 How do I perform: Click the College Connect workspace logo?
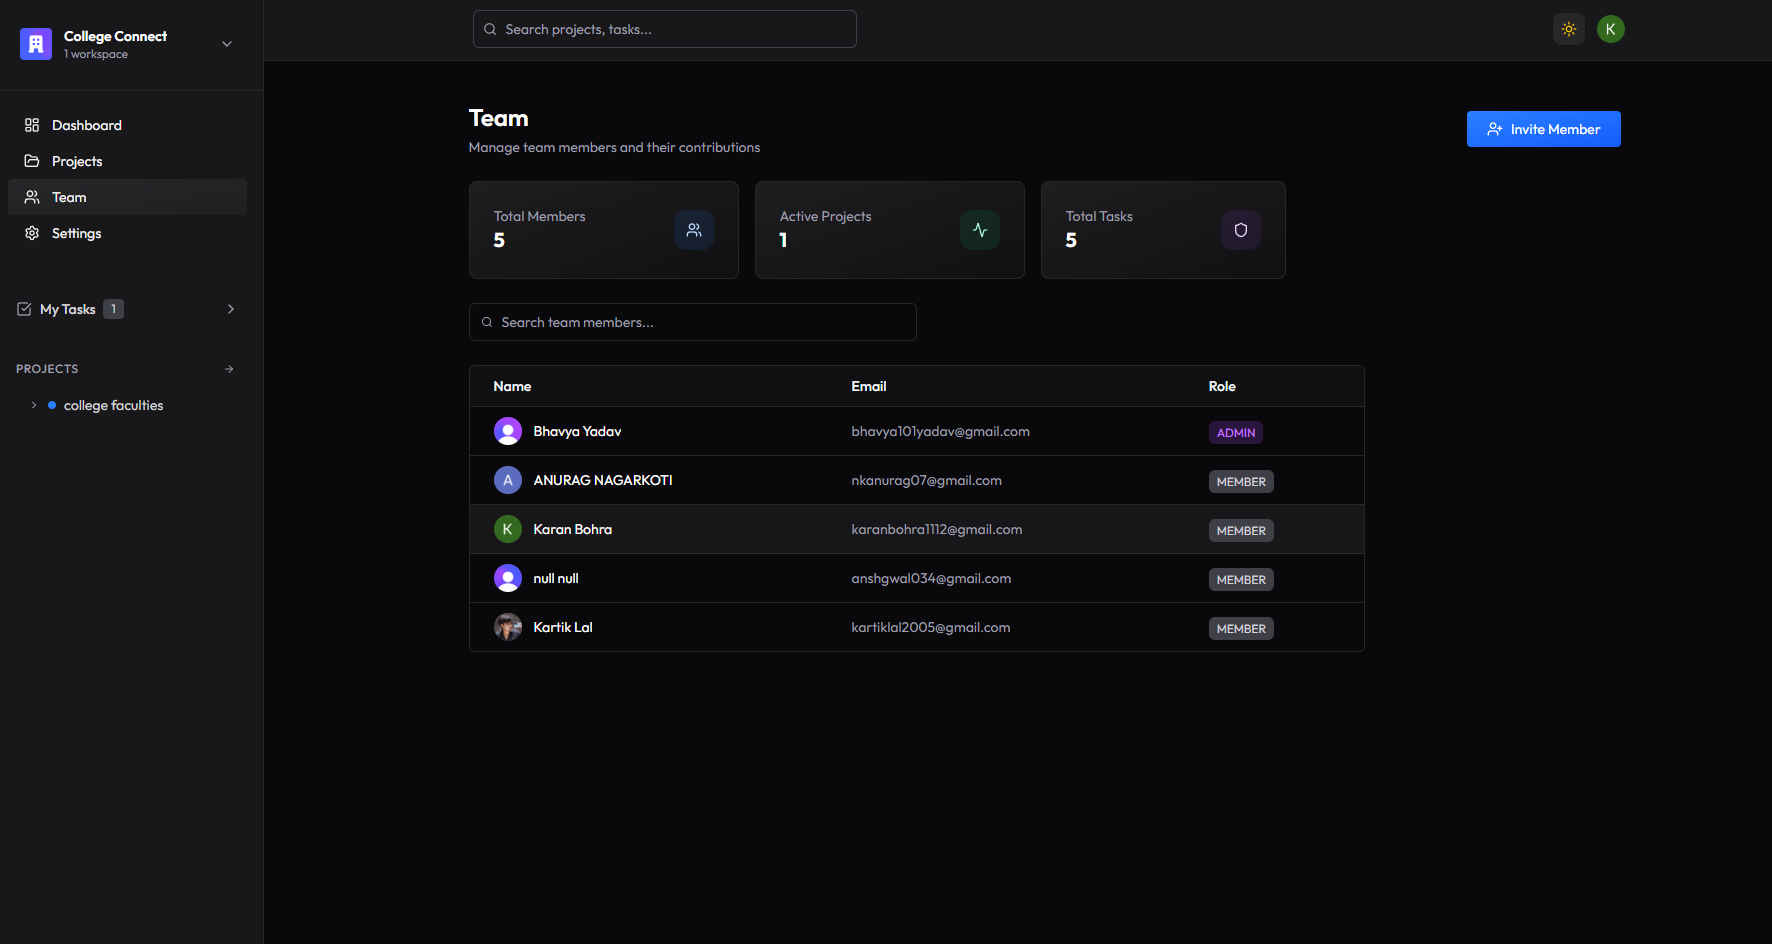pos(36,44)
